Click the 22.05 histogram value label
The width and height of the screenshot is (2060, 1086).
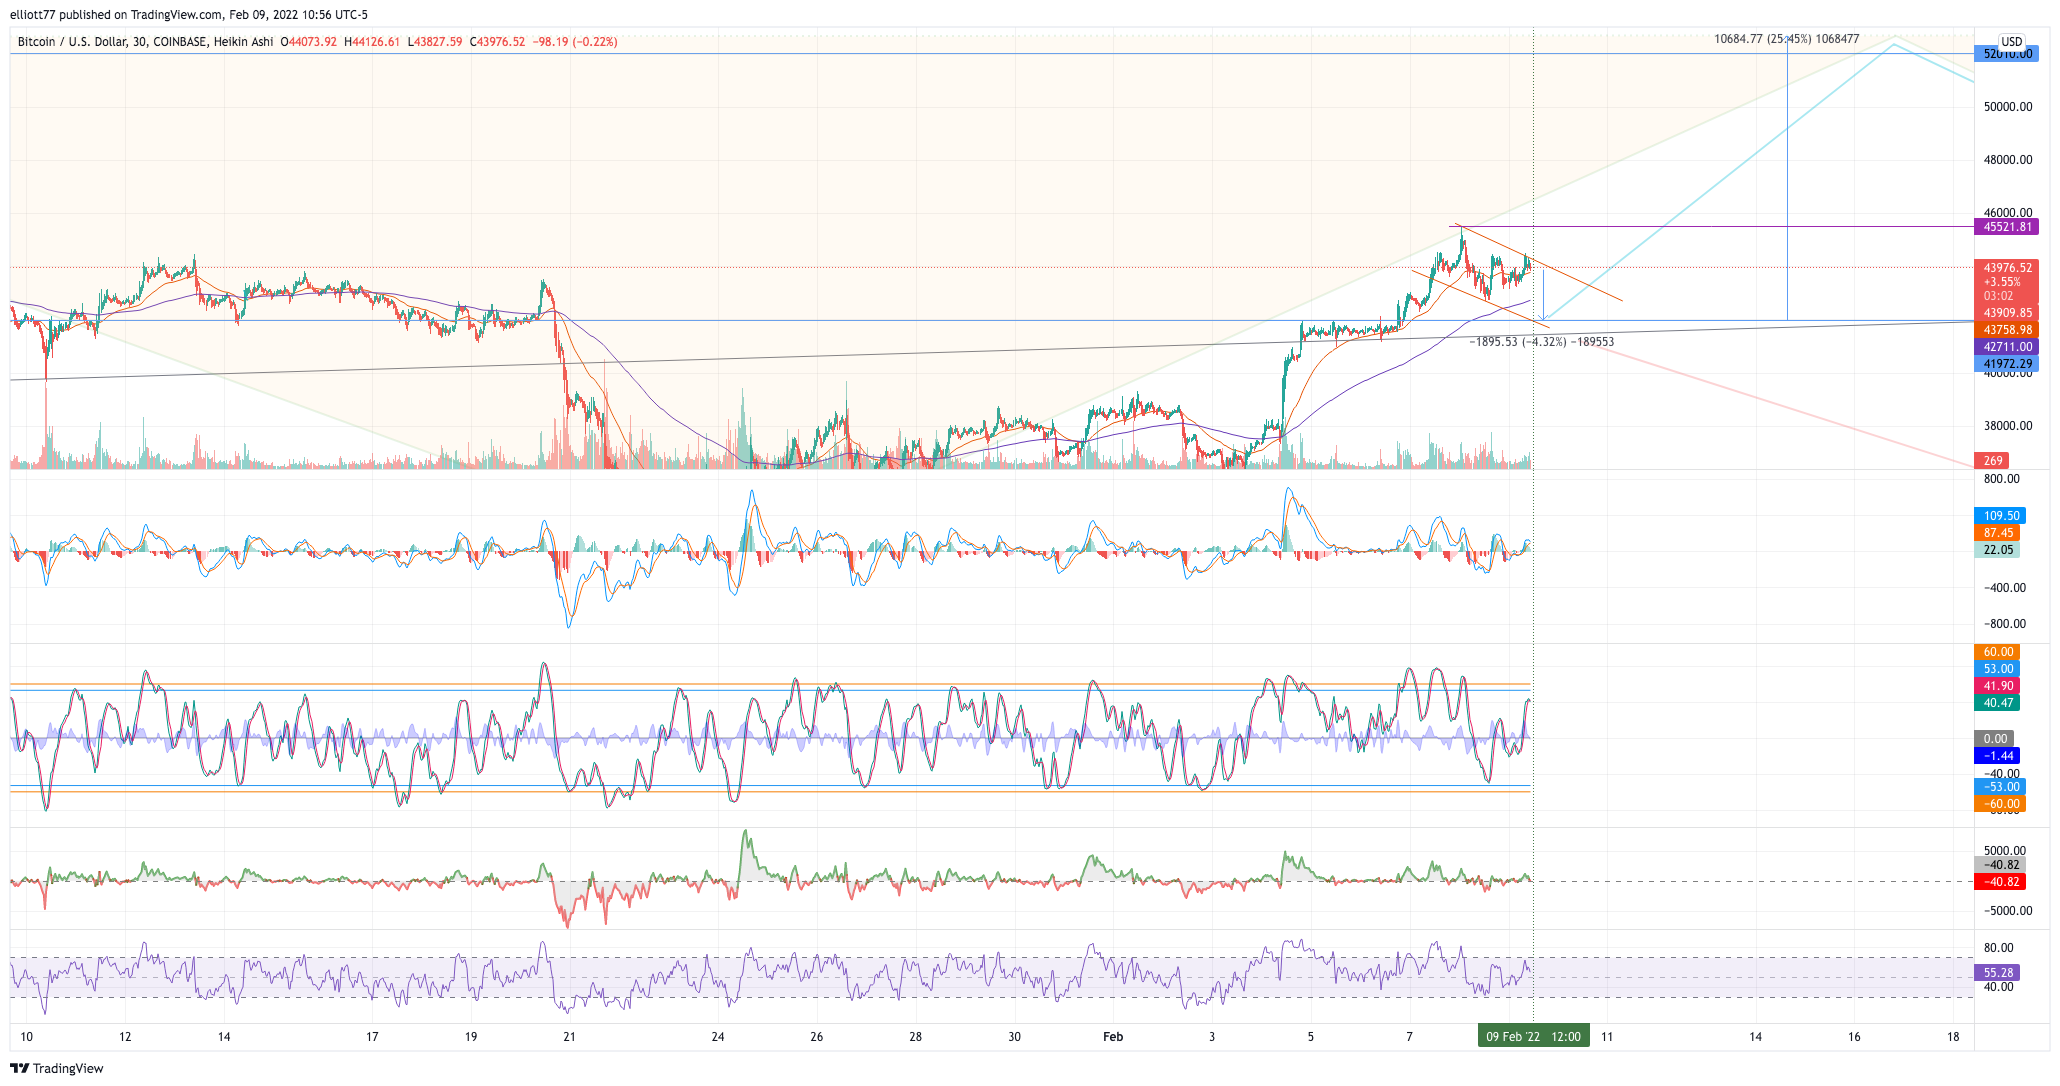click(1997, 550)
